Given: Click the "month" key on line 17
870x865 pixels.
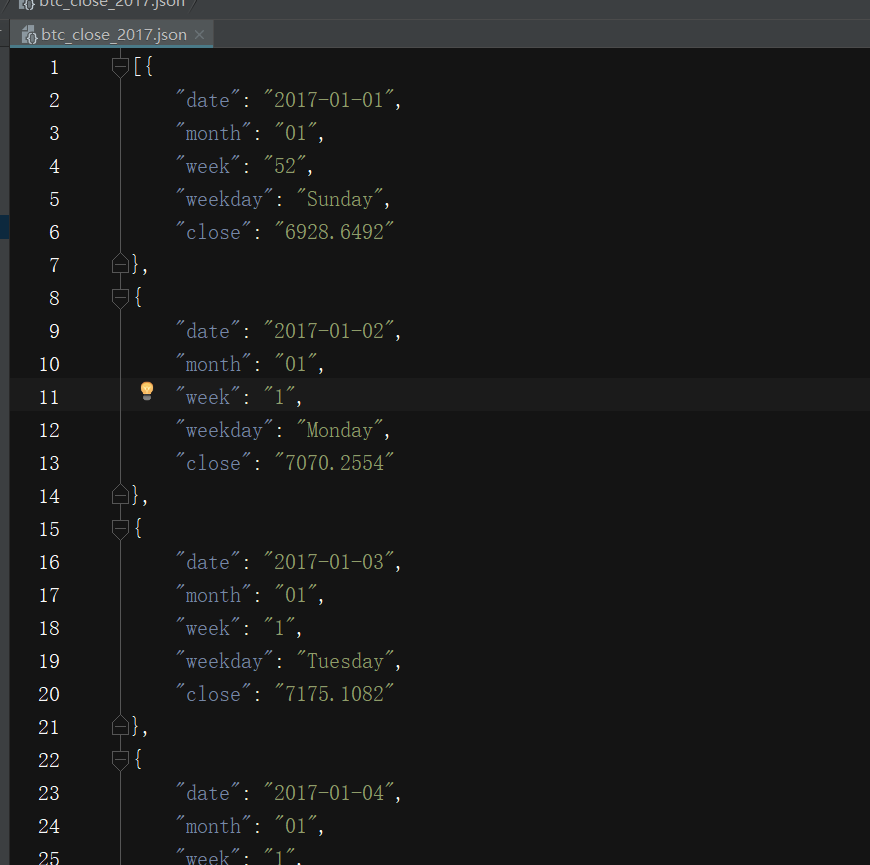Looking at the screenshot, I should tap(213, 595).
